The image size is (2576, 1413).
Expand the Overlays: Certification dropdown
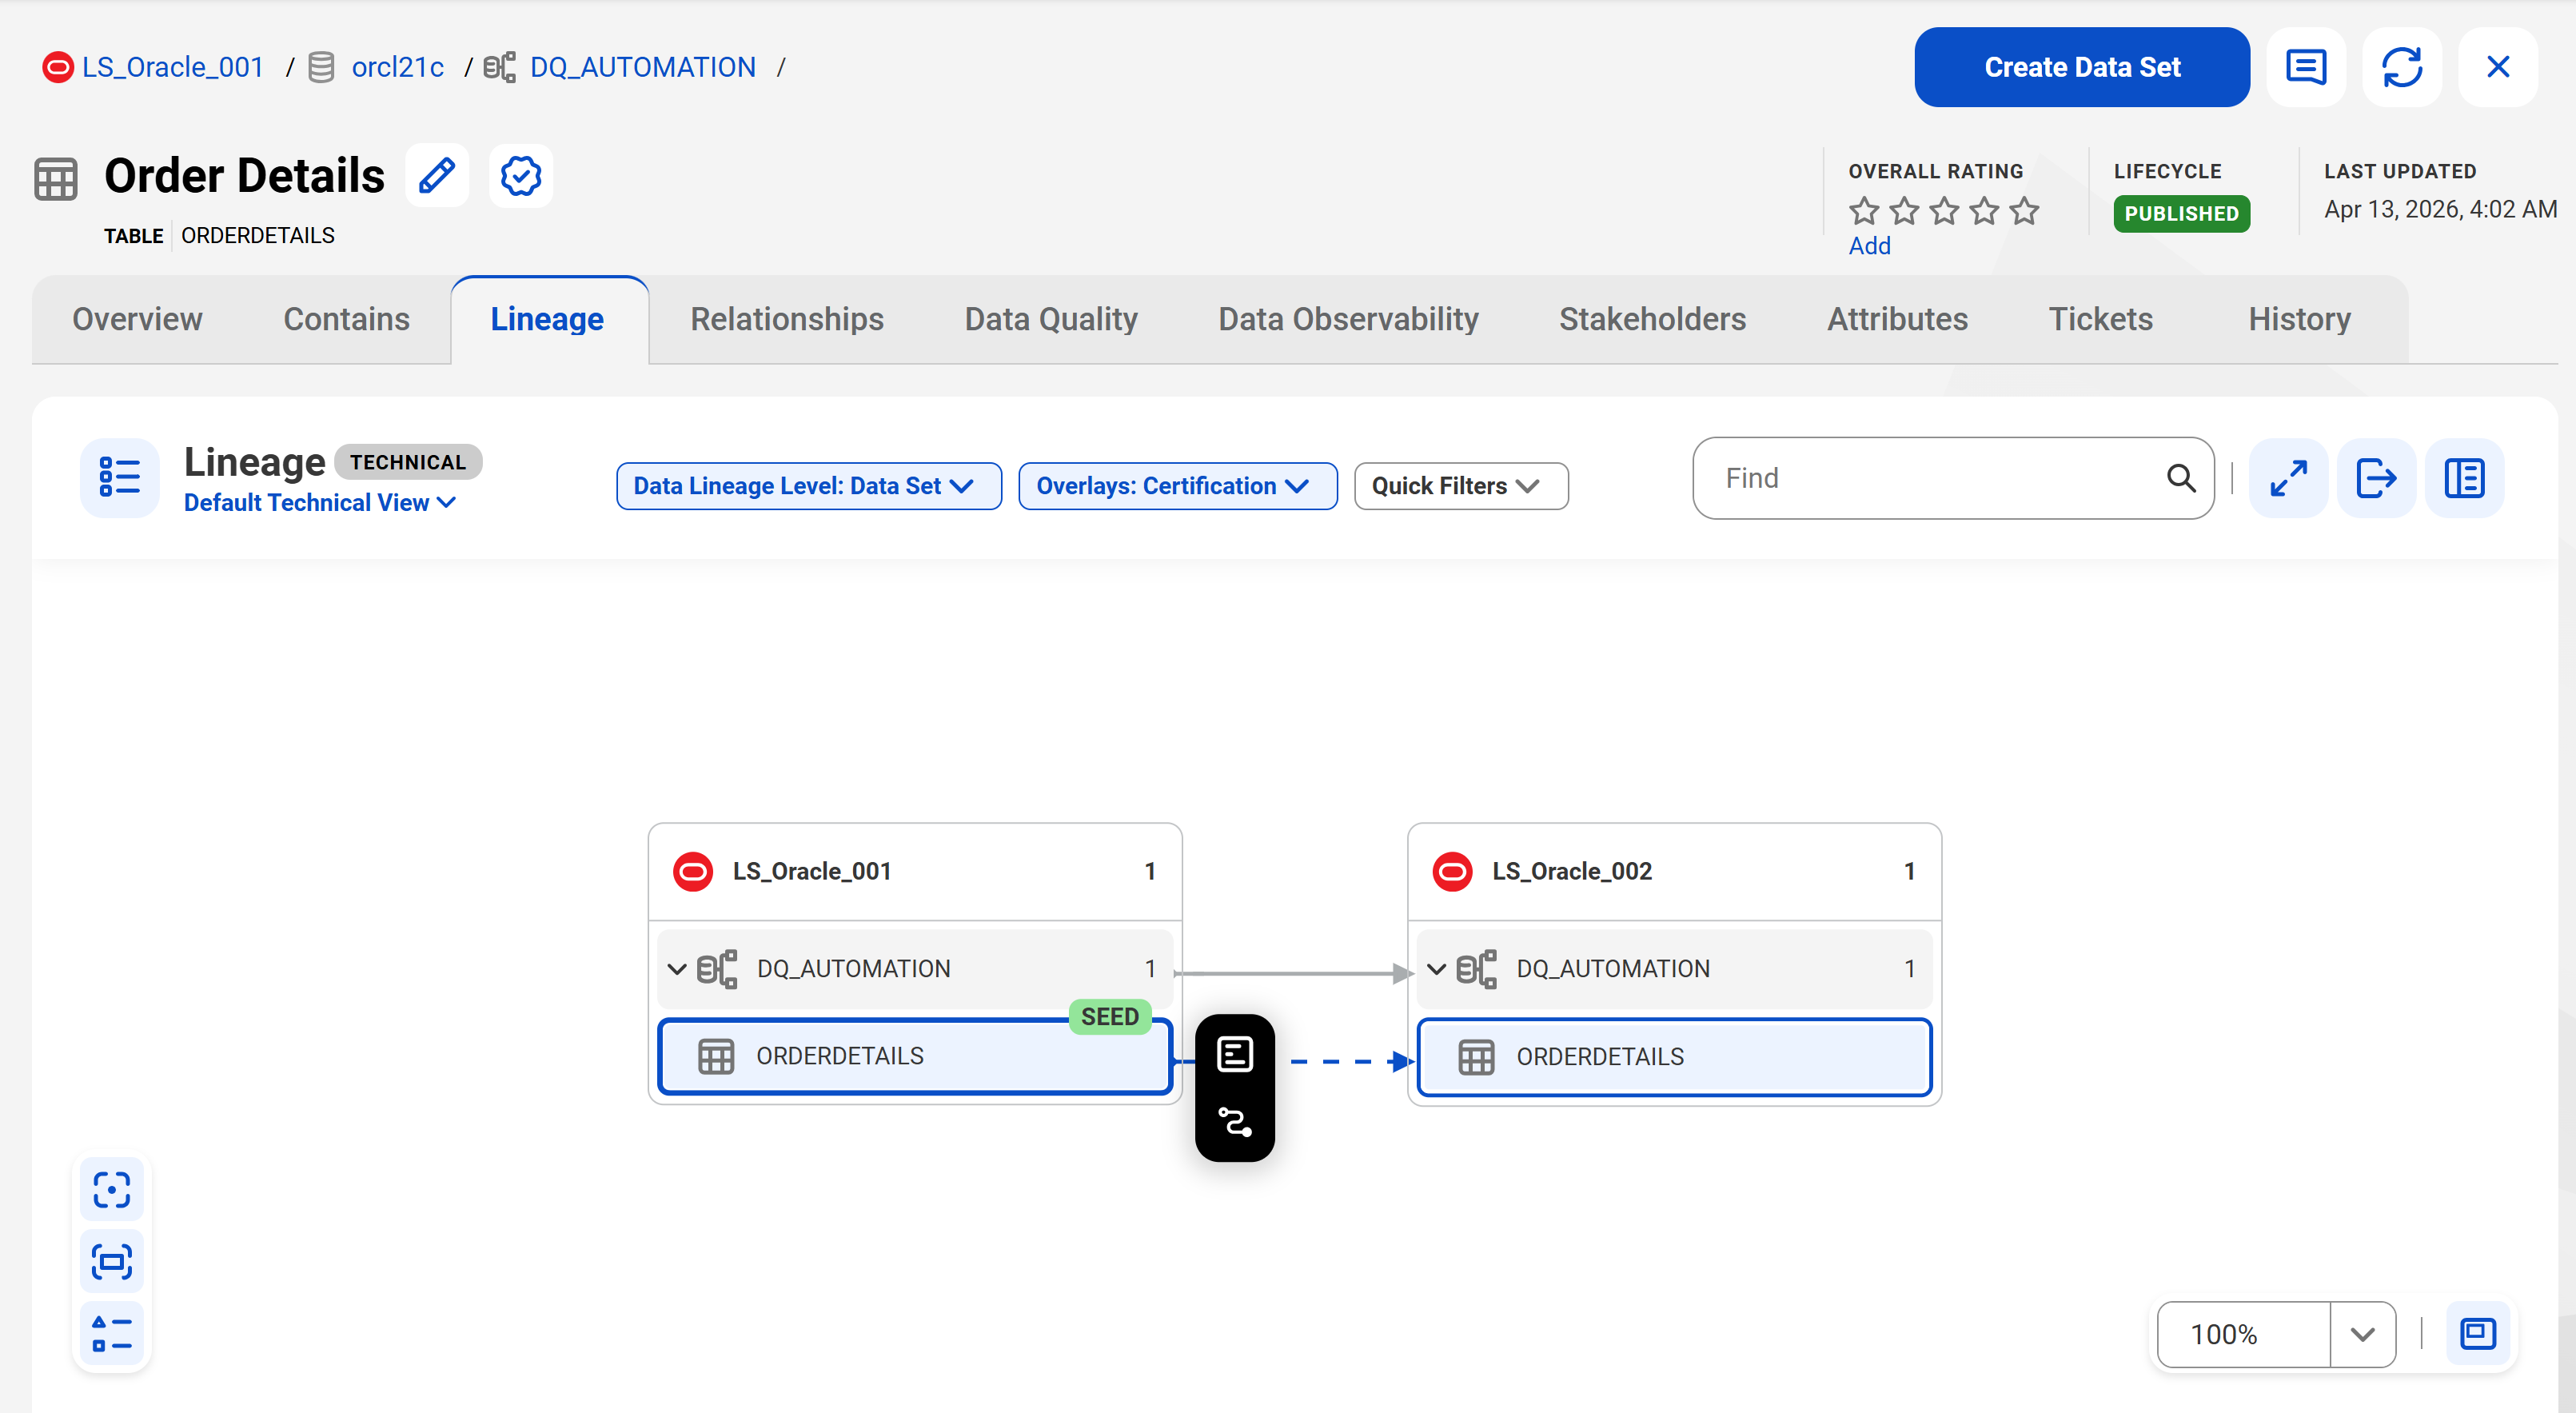tap(1177, 486)
